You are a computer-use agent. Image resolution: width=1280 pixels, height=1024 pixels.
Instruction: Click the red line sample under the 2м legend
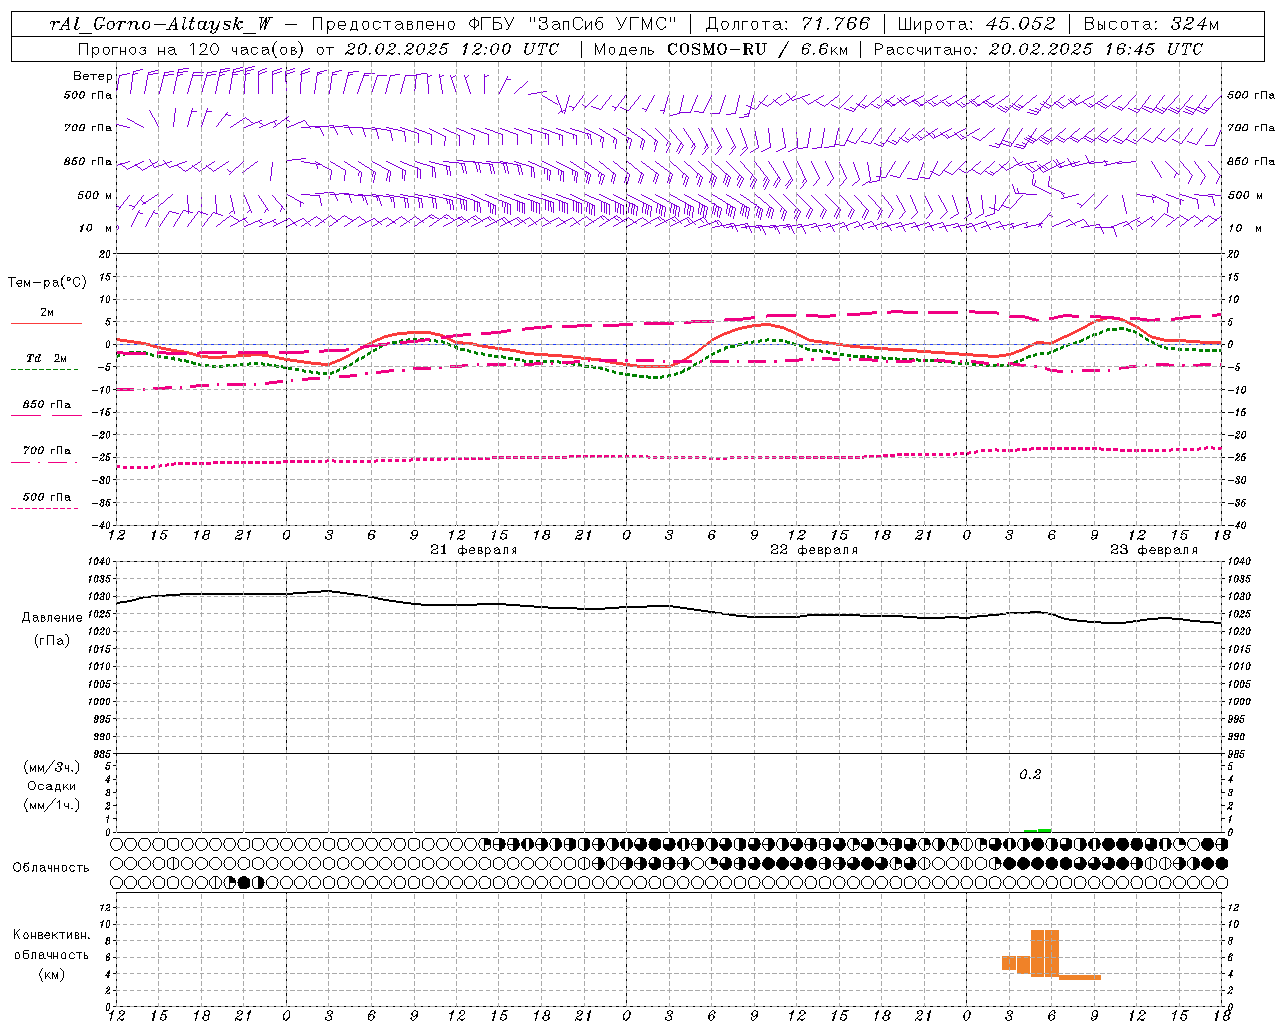click(x=46, y=324)
